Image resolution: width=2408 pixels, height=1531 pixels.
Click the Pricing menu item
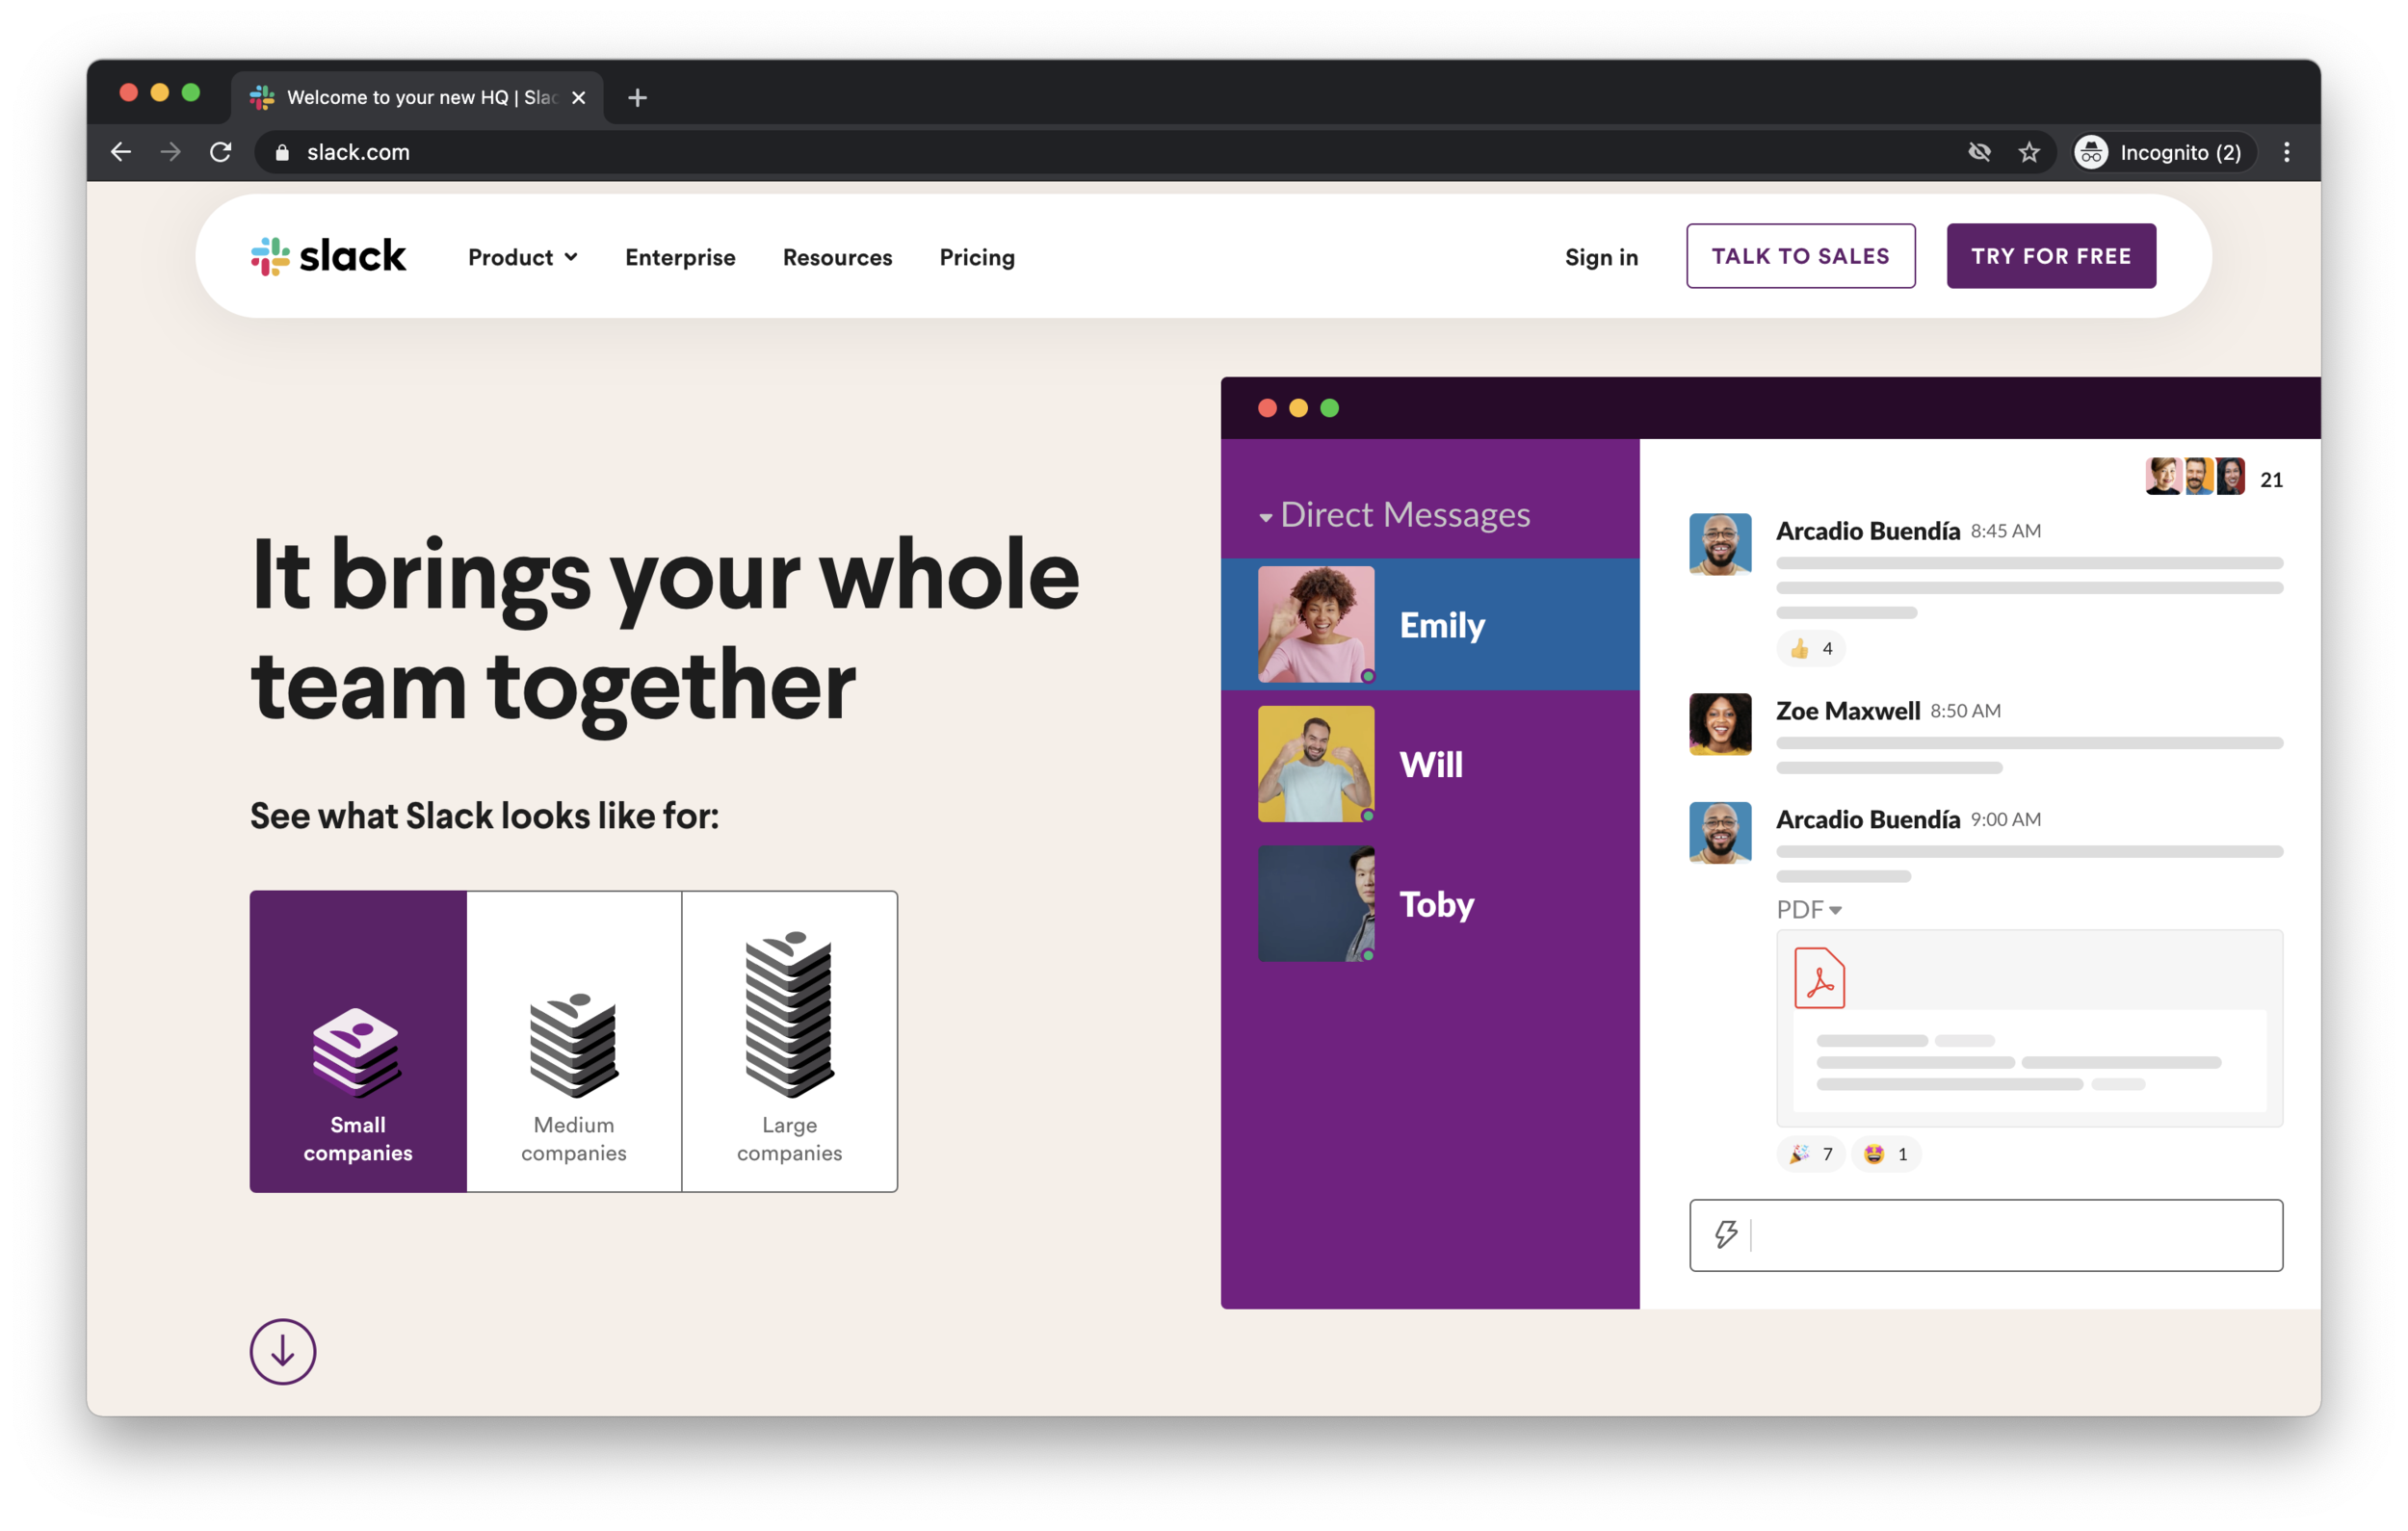[978, 256]
